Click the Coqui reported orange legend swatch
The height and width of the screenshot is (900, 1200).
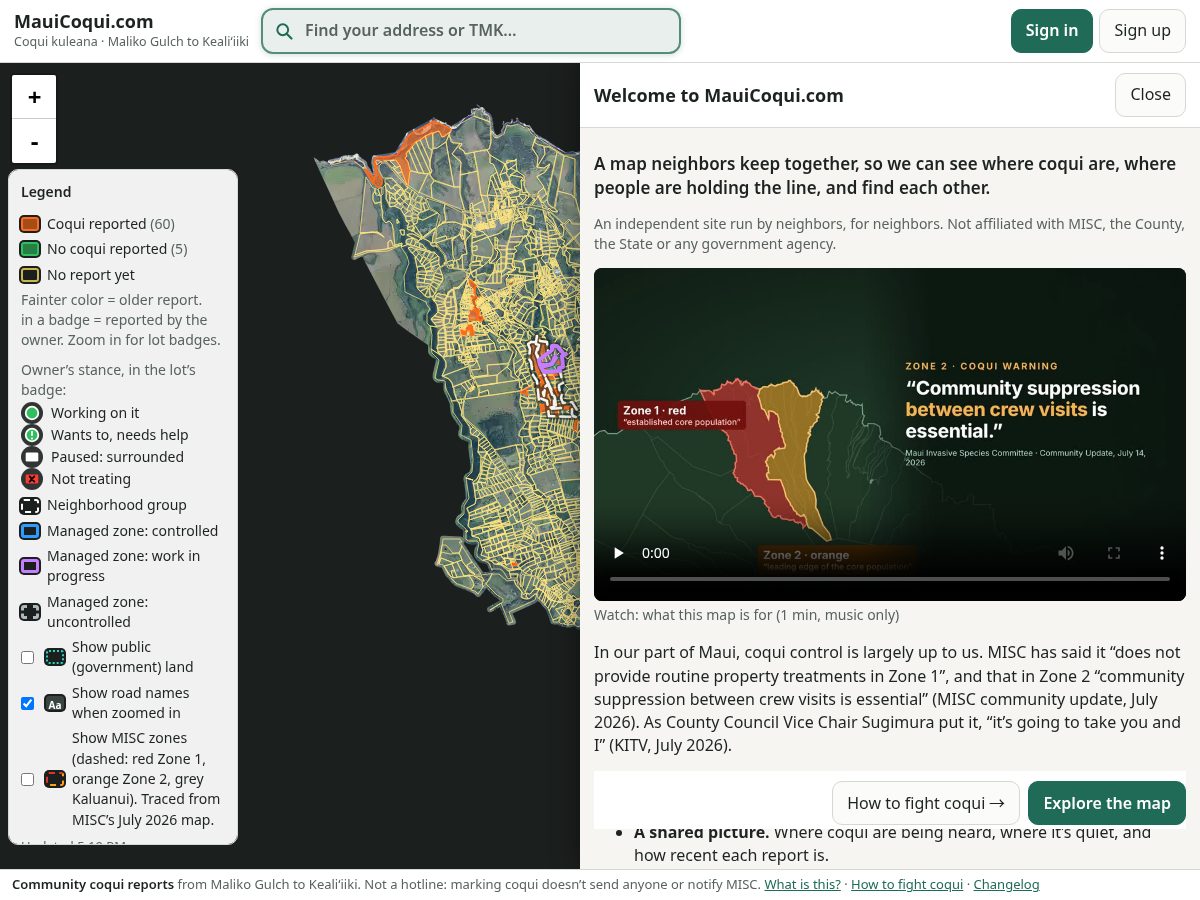pyautogui.click(x=30, y=224)
